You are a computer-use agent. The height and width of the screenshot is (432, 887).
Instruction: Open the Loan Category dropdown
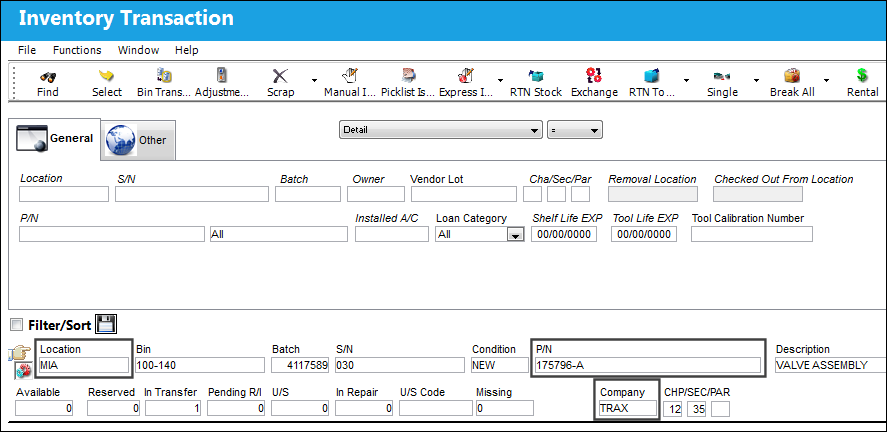pos(515,235)
